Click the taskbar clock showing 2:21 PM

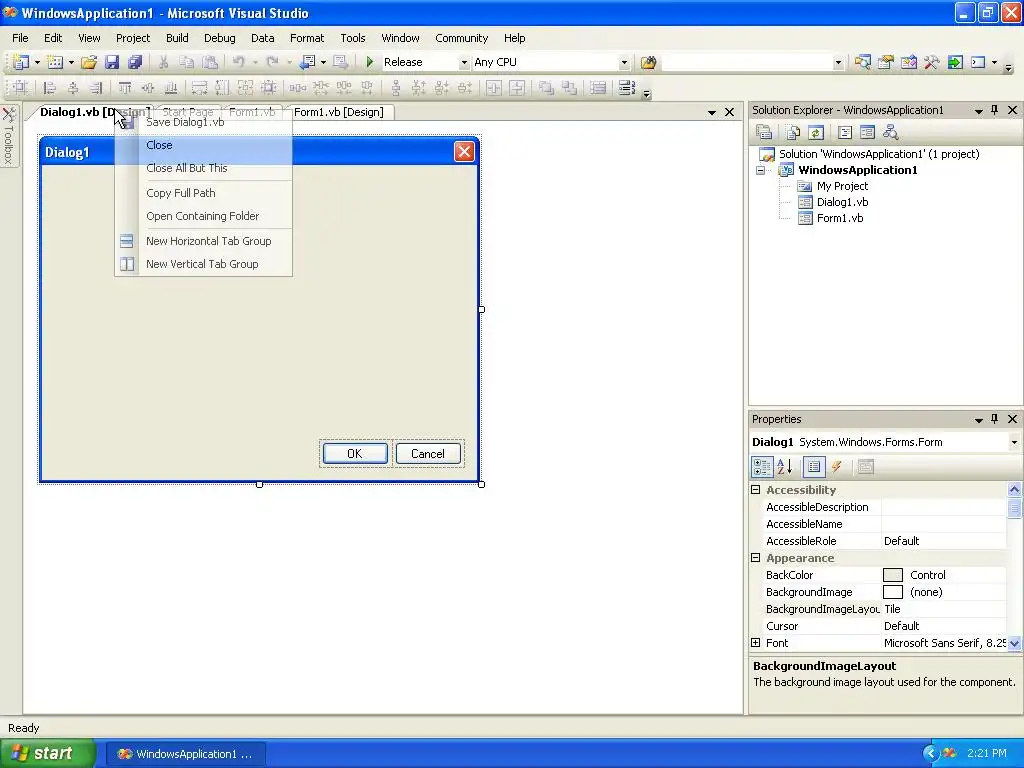pyautogui.click(x=987, y=754)
